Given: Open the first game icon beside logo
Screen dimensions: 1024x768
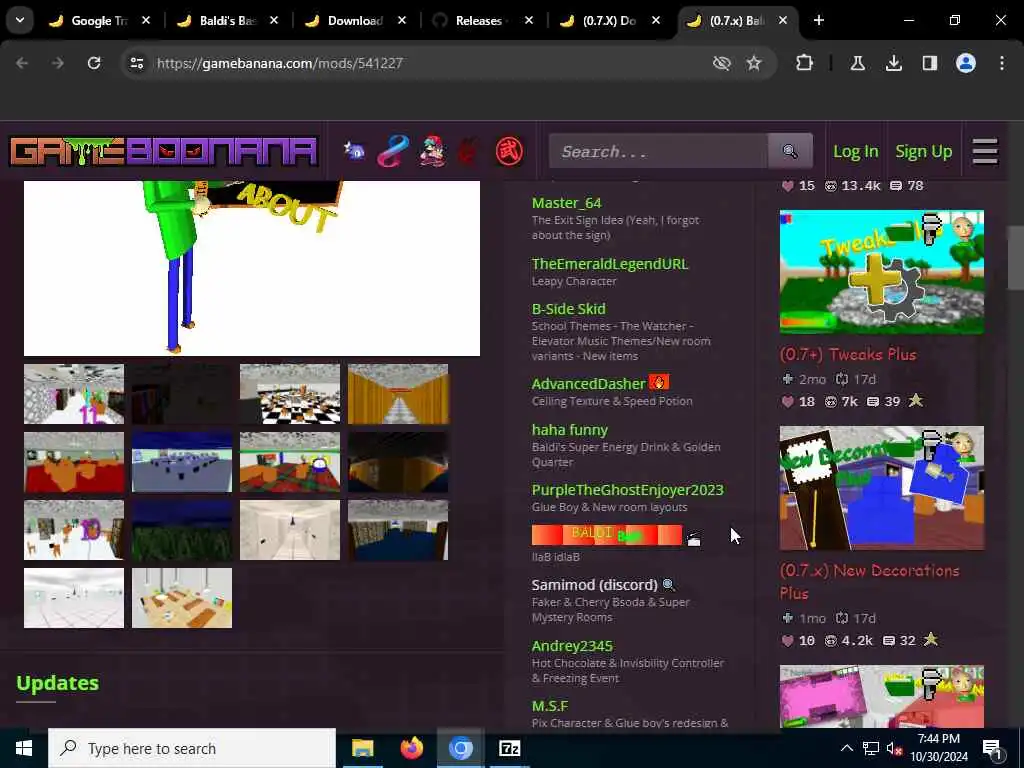Looking at the screenshot, I should click(x=355, y=152).
